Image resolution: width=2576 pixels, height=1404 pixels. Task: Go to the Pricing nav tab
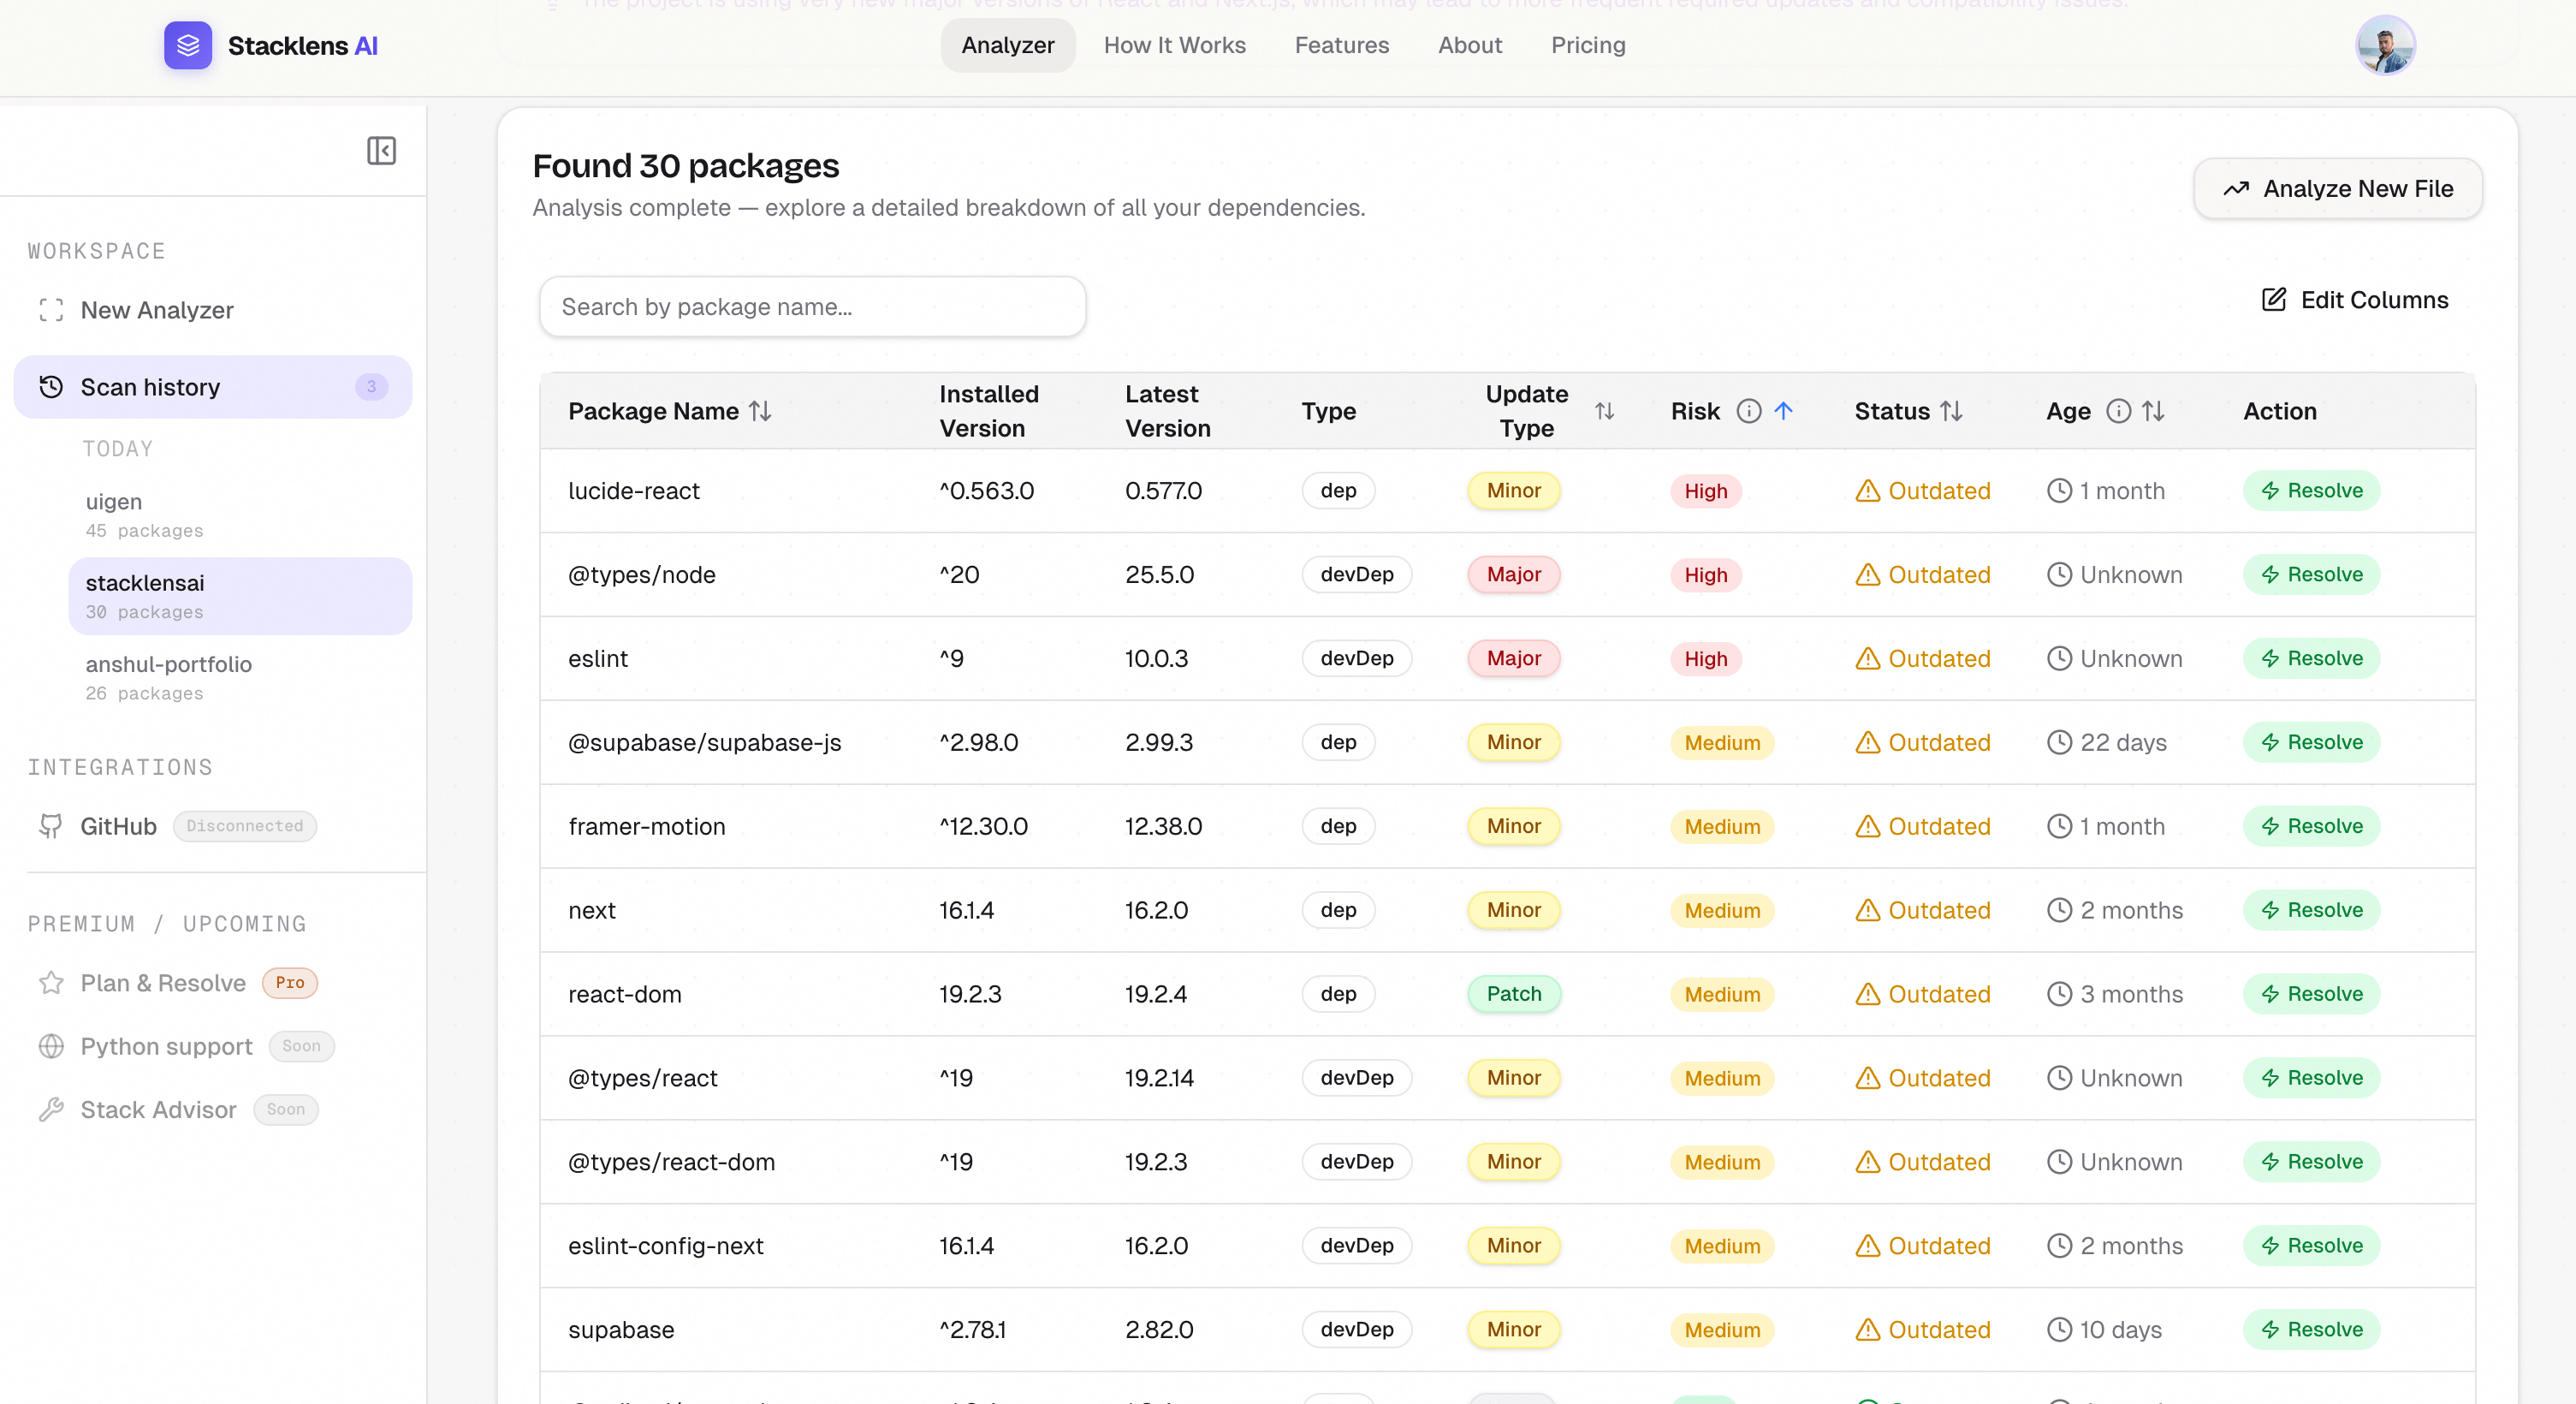point(1587,46)
